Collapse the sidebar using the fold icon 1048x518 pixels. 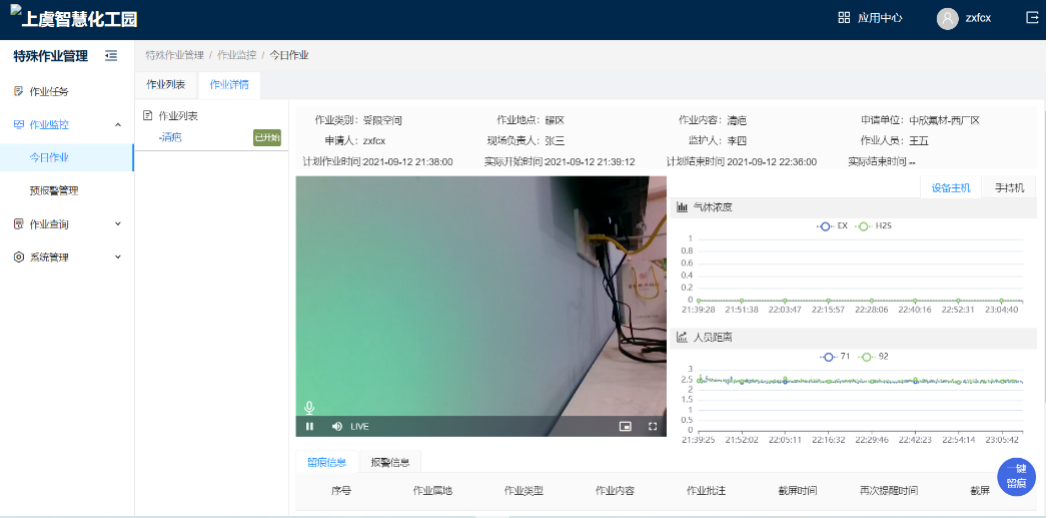coord(111,56)
